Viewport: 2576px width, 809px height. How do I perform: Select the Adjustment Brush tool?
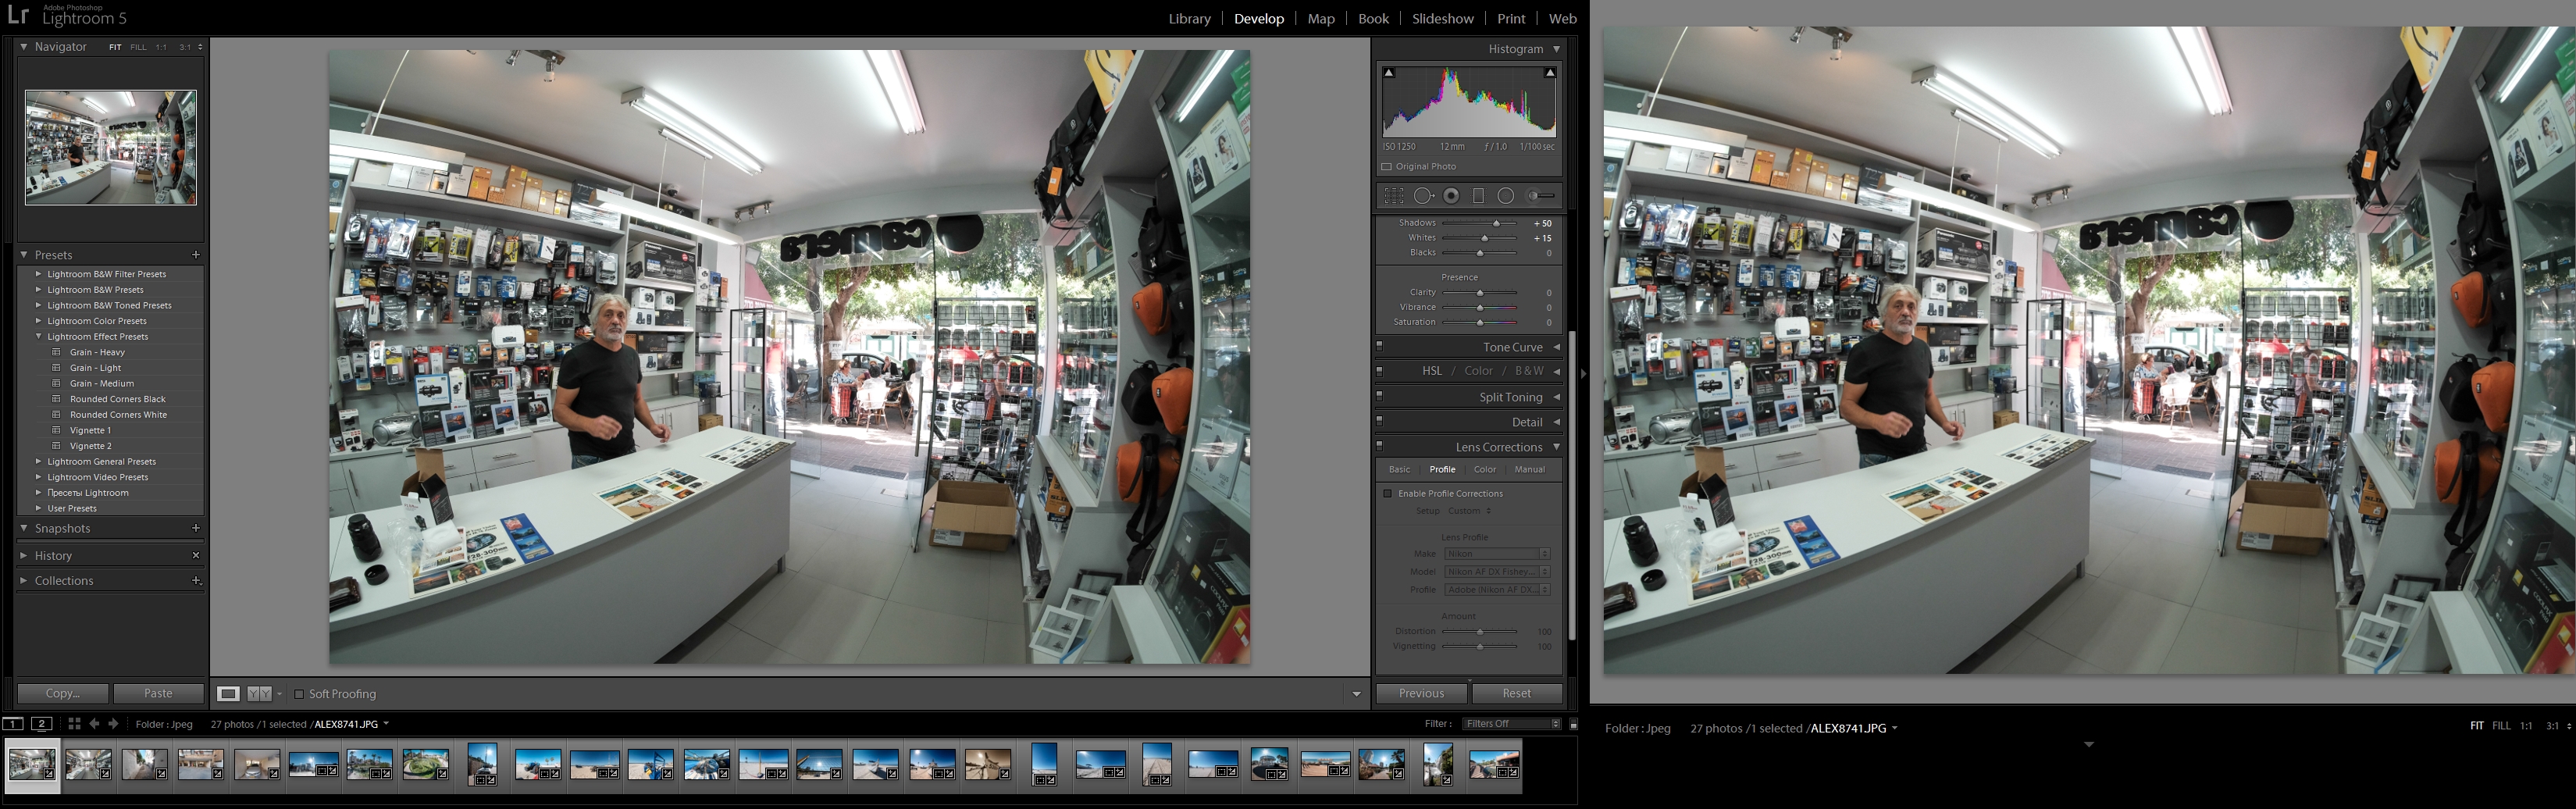click(1541, 196)
